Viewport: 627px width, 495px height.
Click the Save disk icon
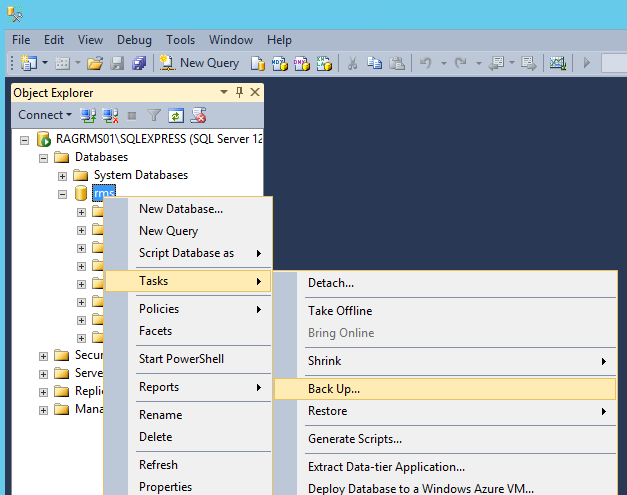(117, 63)
